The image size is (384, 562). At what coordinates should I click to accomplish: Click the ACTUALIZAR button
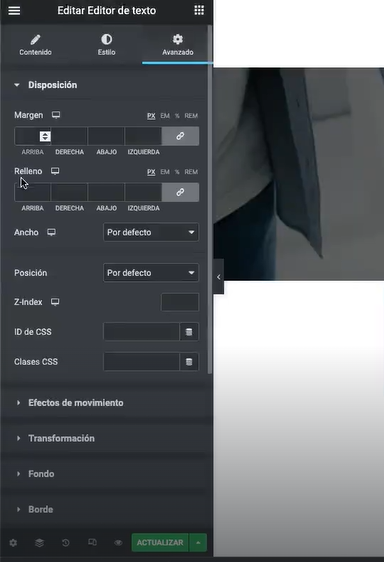coord(160,543)
